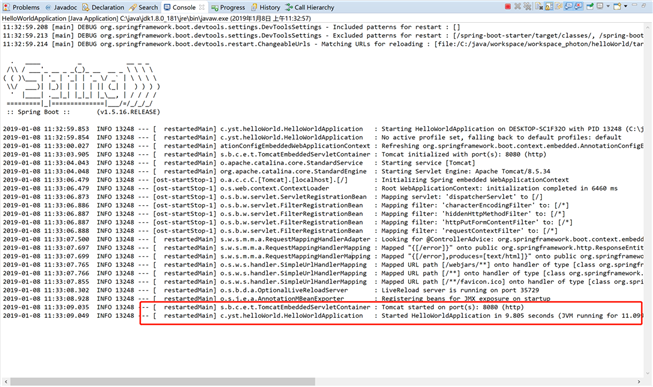Click 'Starting HelloWorldApplication on DESKTOP' log line
Viewport: 653px width, 387px height.
click(x=323, y=129)
